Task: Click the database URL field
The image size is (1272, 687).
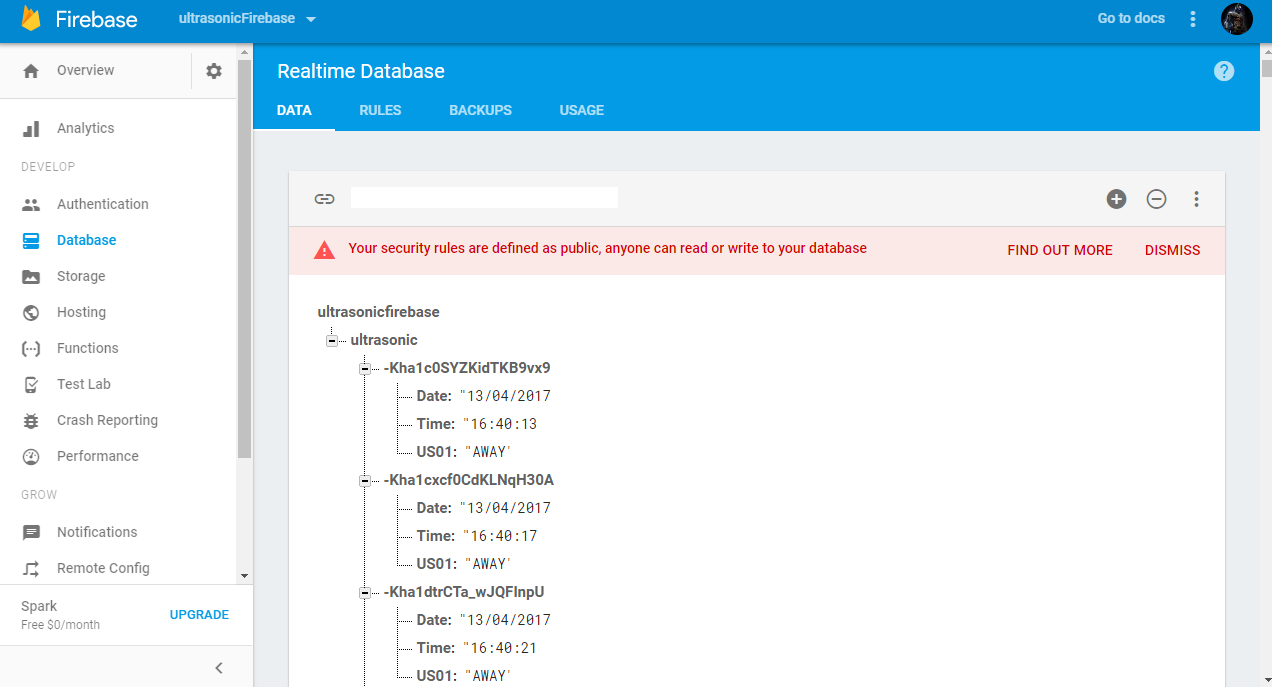Action: pos(484,198)
